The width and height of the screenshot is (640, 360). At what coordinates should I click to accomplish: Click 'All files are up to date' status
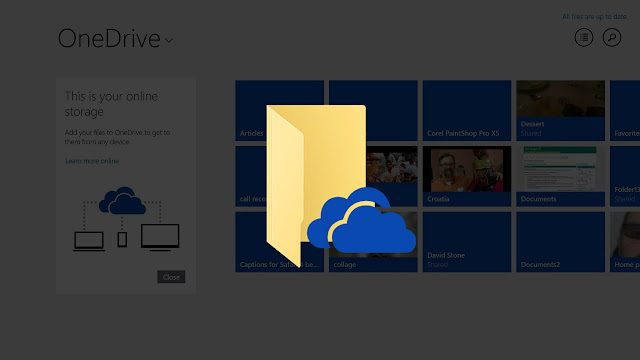[594, 17]
